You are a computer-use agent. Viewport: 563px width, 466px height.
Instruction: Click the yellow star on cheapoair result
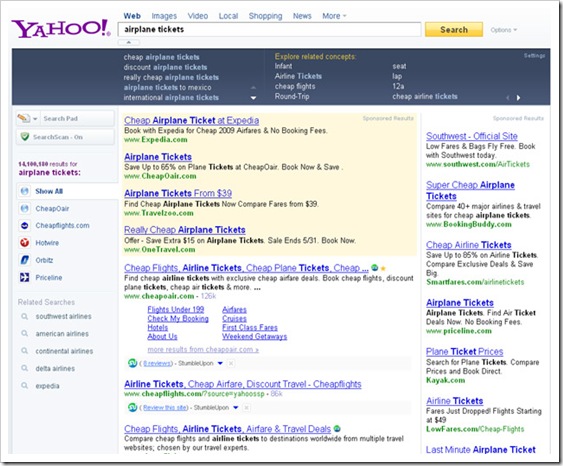[x=383, y=268]
